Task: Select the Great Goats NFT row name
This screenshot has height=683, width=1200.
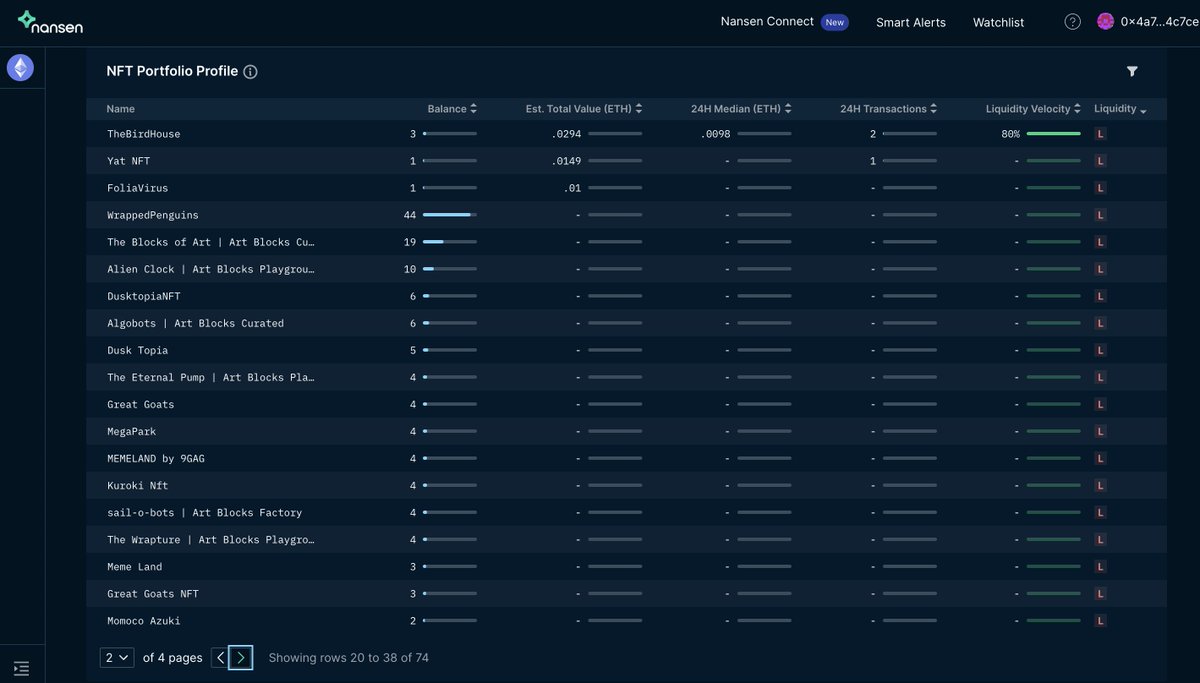Action: [x=153, y=594]
